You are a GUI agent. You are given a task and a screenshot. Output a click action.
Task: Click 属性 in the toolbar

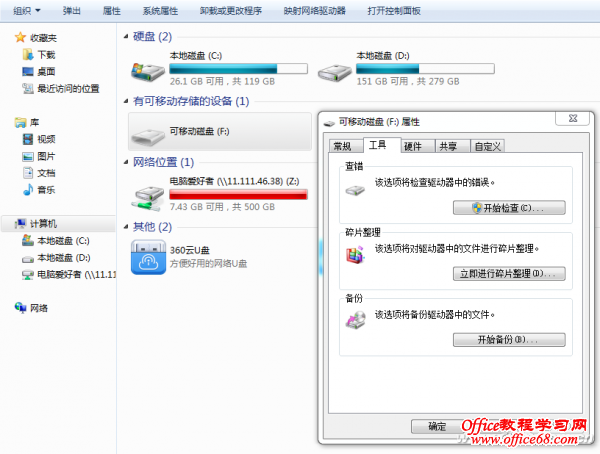click(x=112, y=11)
